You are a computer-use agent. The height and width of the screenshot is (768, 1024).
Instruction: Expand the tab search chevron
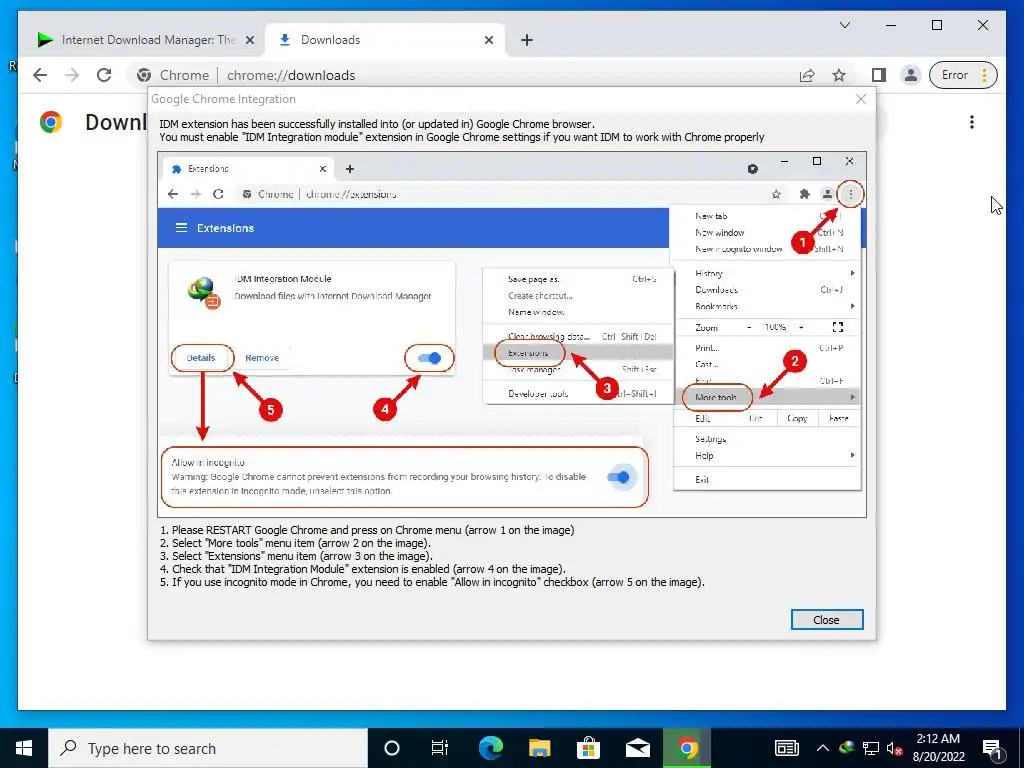pyautogui.click(x=844, y=25)
